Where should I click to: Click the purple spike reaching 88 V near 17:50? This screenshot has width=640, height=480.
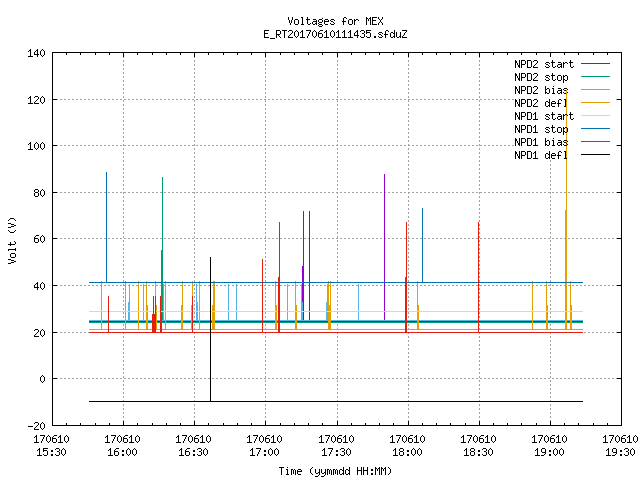384,247
